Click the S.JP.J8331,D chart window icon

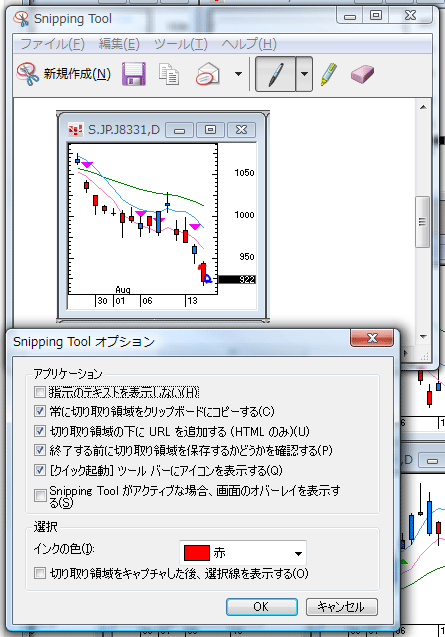tap(76, 130)
